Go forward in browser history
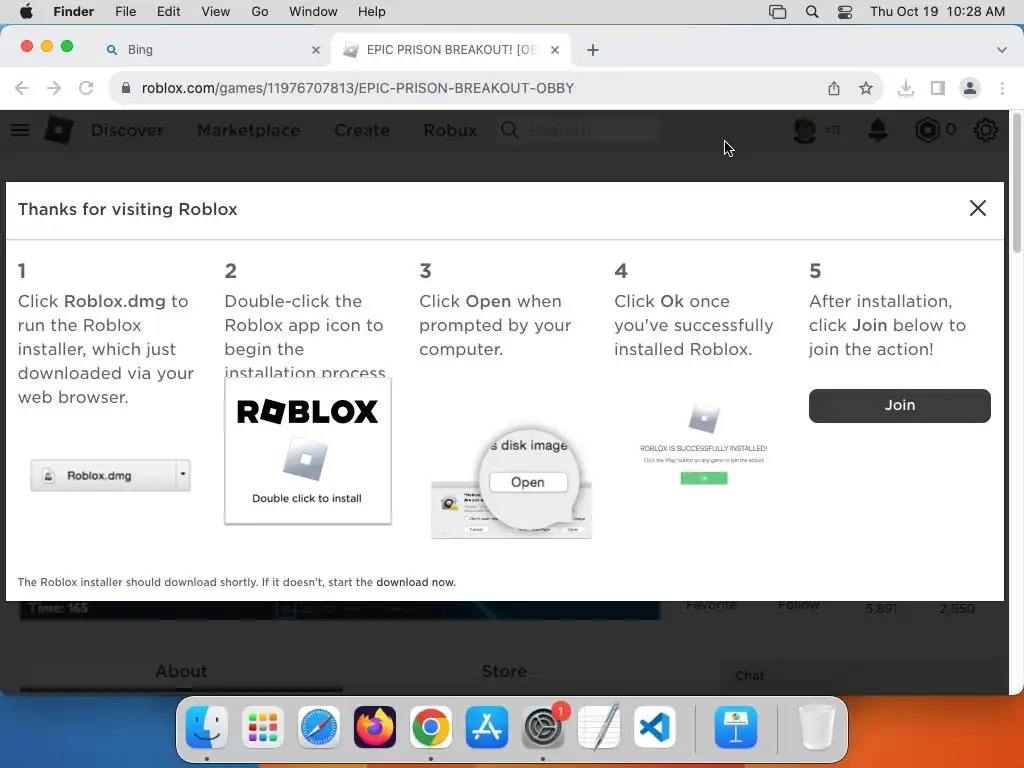Image resolution: width=1024 pixels, height=768 pixels. 54,88
